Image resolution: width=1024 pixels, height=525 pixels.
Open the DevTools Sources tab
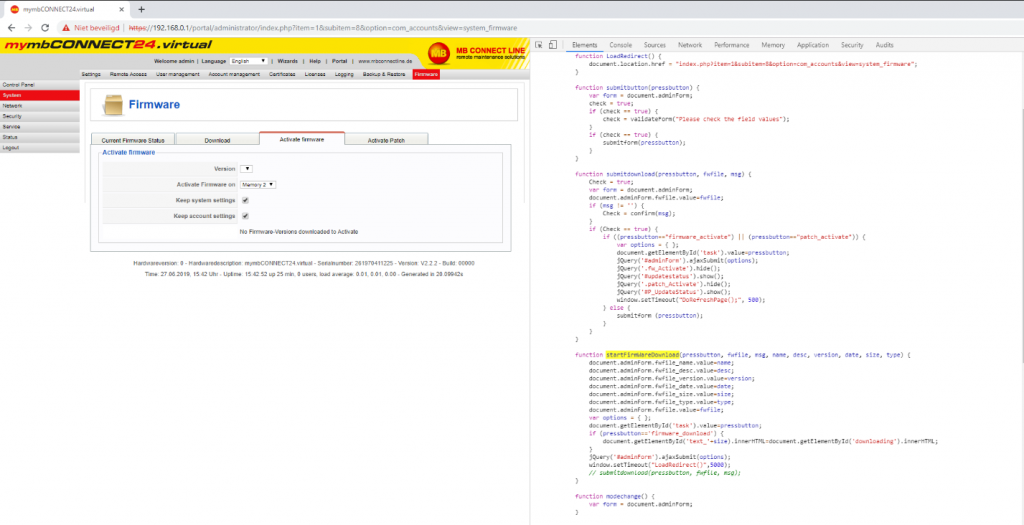(x=654, y=45)
